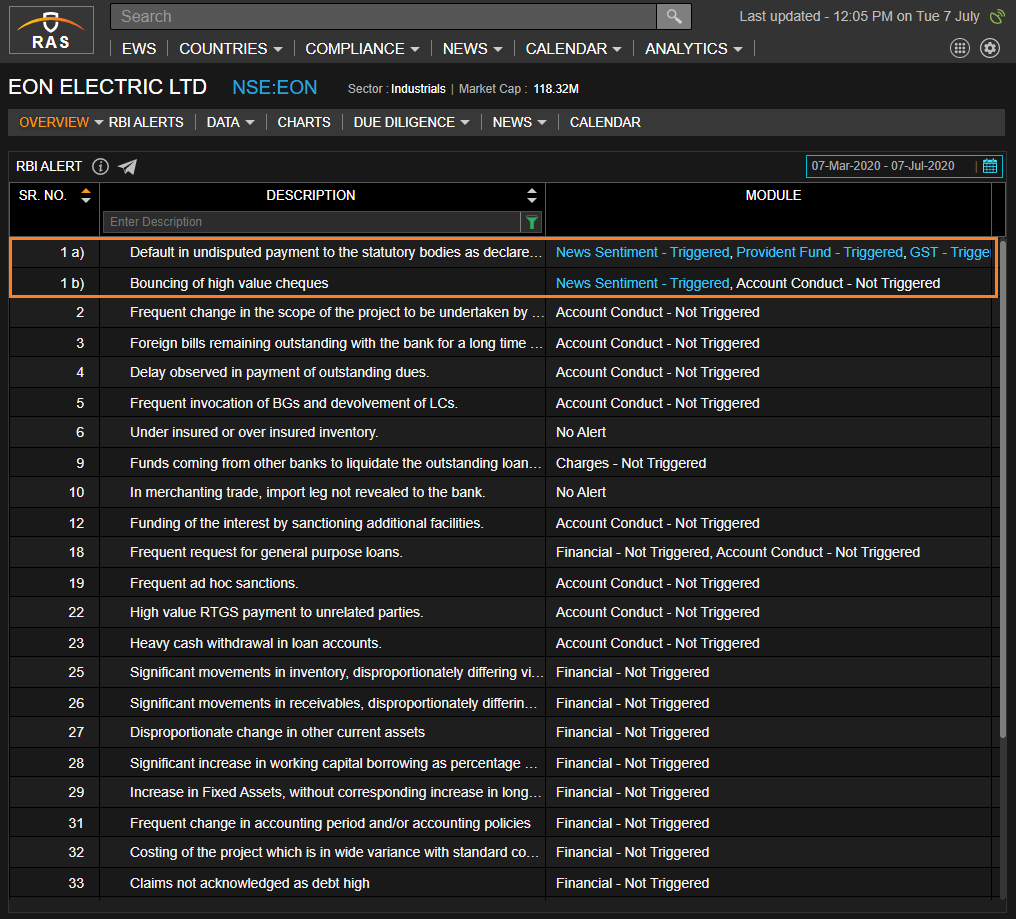Open the EWS menu item

pyautogui.click(x=138, y=48)
